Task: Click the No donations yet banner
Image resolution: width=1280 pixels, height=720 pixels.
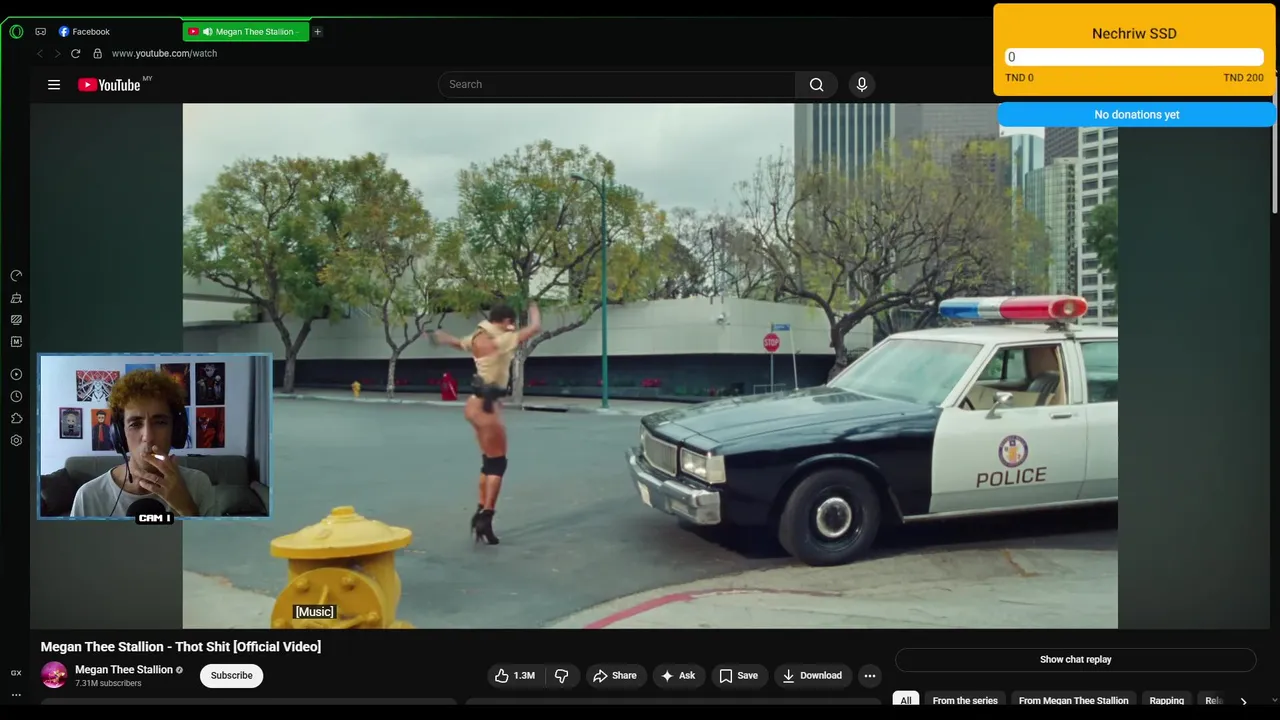Action: point(1137,115)
